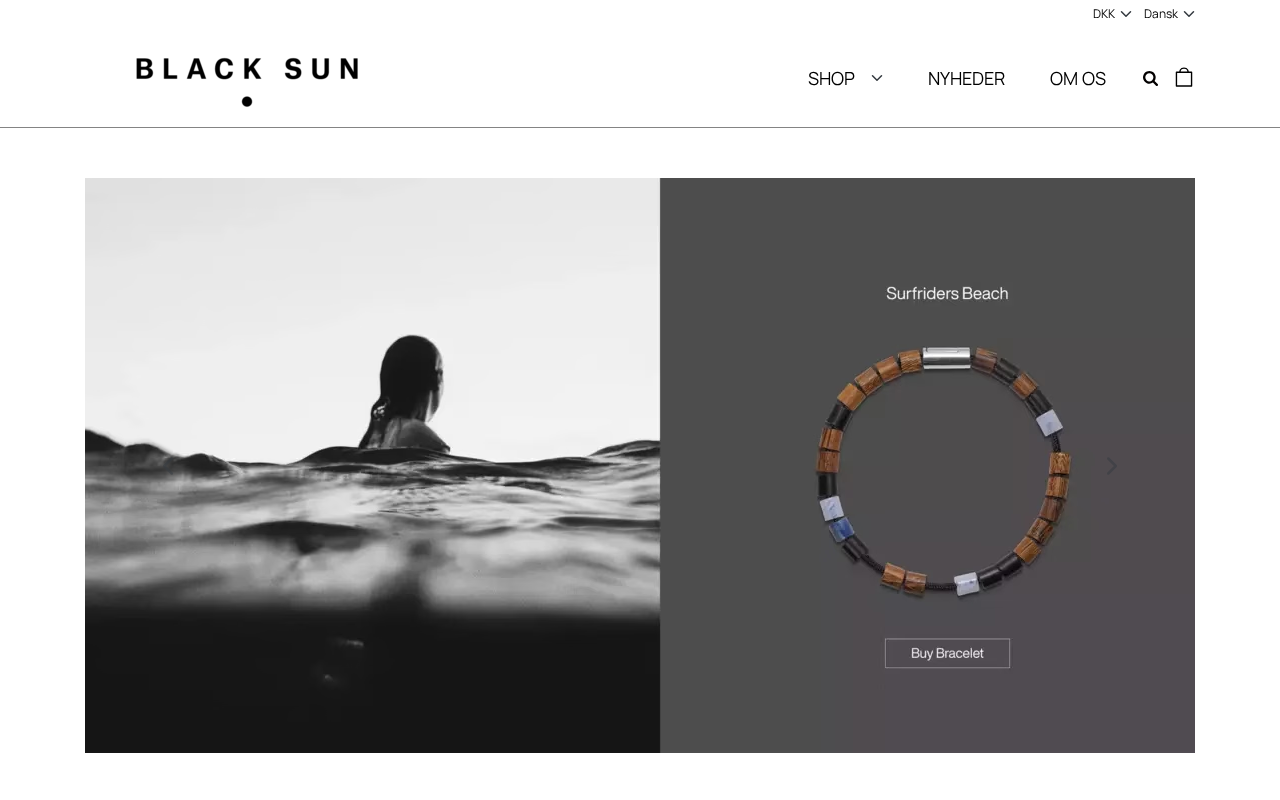Click the black dot under the logo
Screen dimensions: 1280x800
pos(247,101)
